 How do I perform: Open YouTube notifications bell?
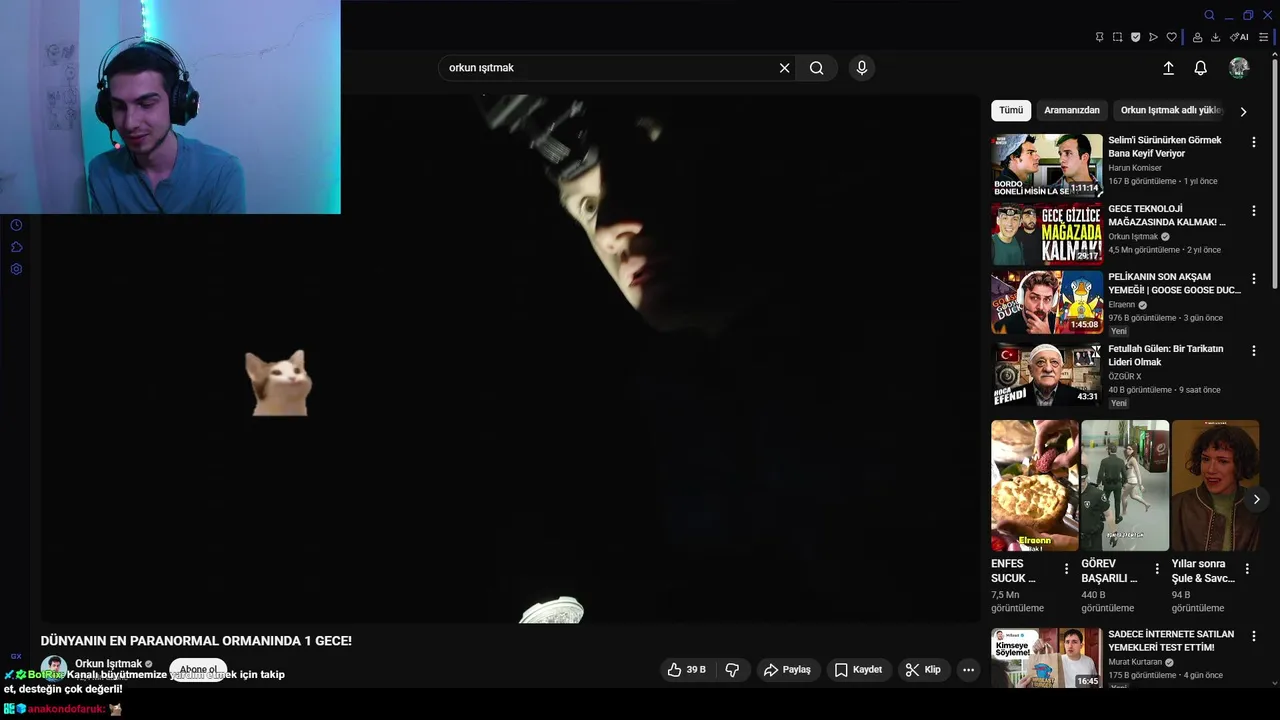point(1201,68)
